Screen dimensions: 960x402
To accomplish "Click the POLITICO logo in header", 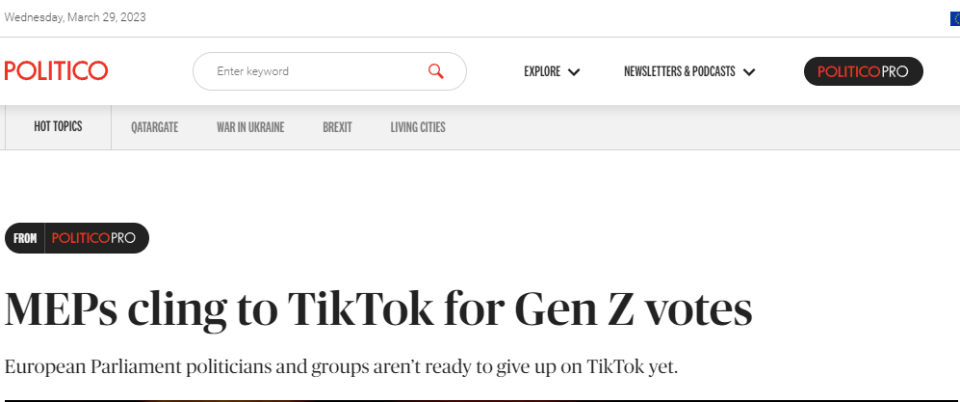I will [56, 71].
